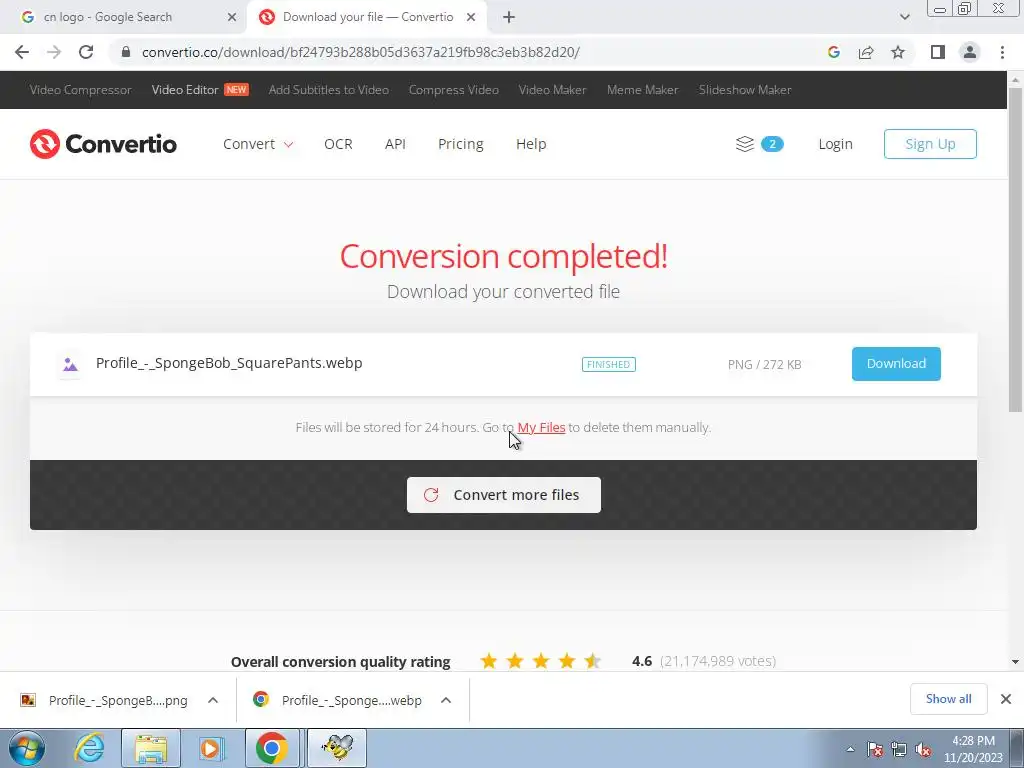Screen dimensions: 1024x768
Task: Open Video Maker link
Action: (x=552, y=90)
